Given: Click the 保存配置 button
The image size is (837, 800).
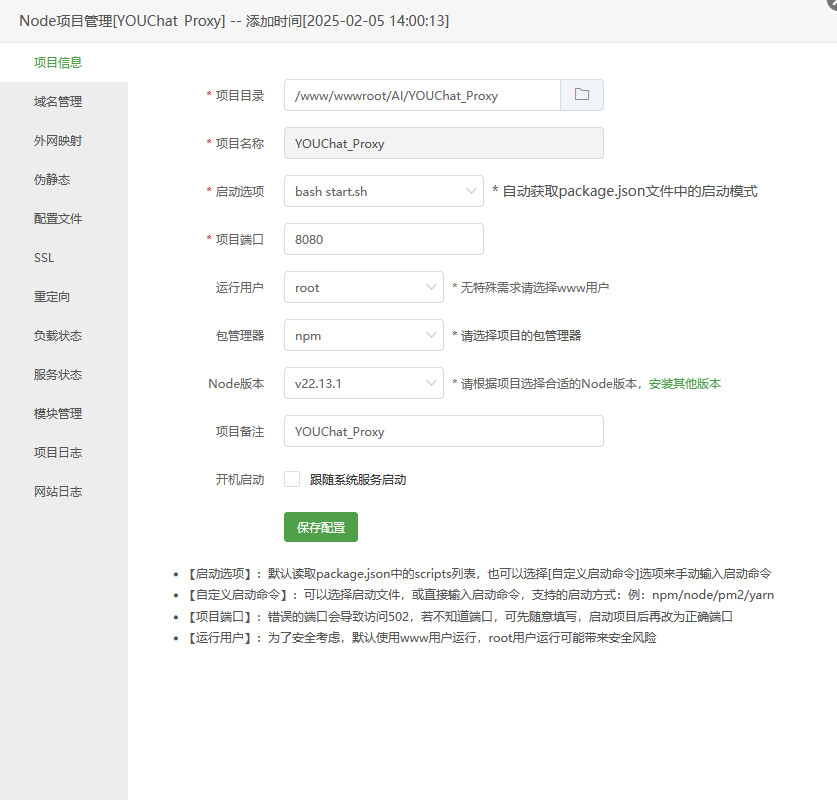Looking at the screenshot, I should (x=320, y=527).
